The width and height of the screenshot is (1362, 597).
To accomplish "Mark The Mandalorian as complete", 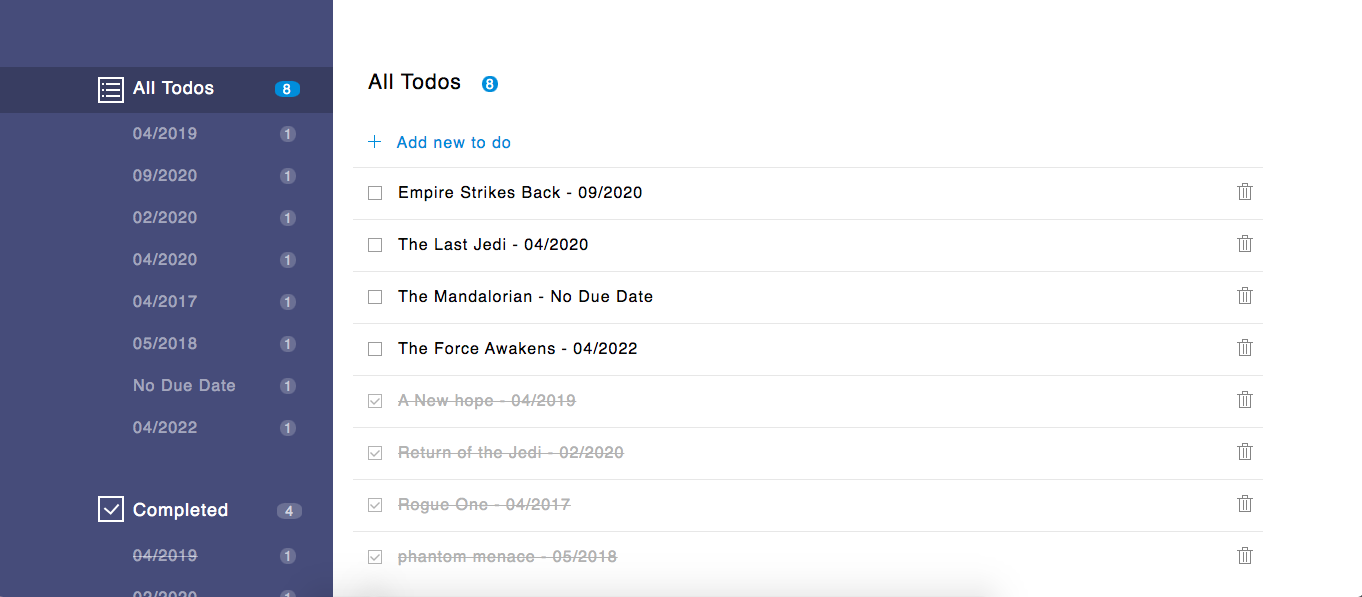I will coord(375,297).
